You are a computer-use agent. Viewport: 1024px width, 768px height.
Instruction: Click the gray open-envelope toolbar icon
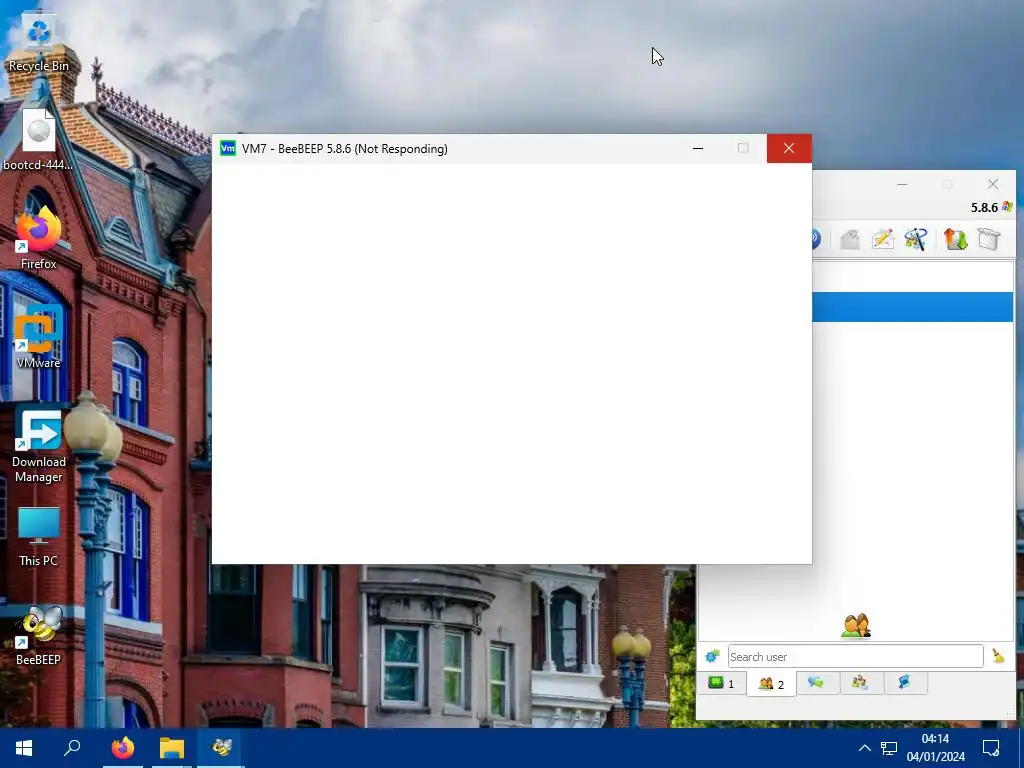[850, 239]
